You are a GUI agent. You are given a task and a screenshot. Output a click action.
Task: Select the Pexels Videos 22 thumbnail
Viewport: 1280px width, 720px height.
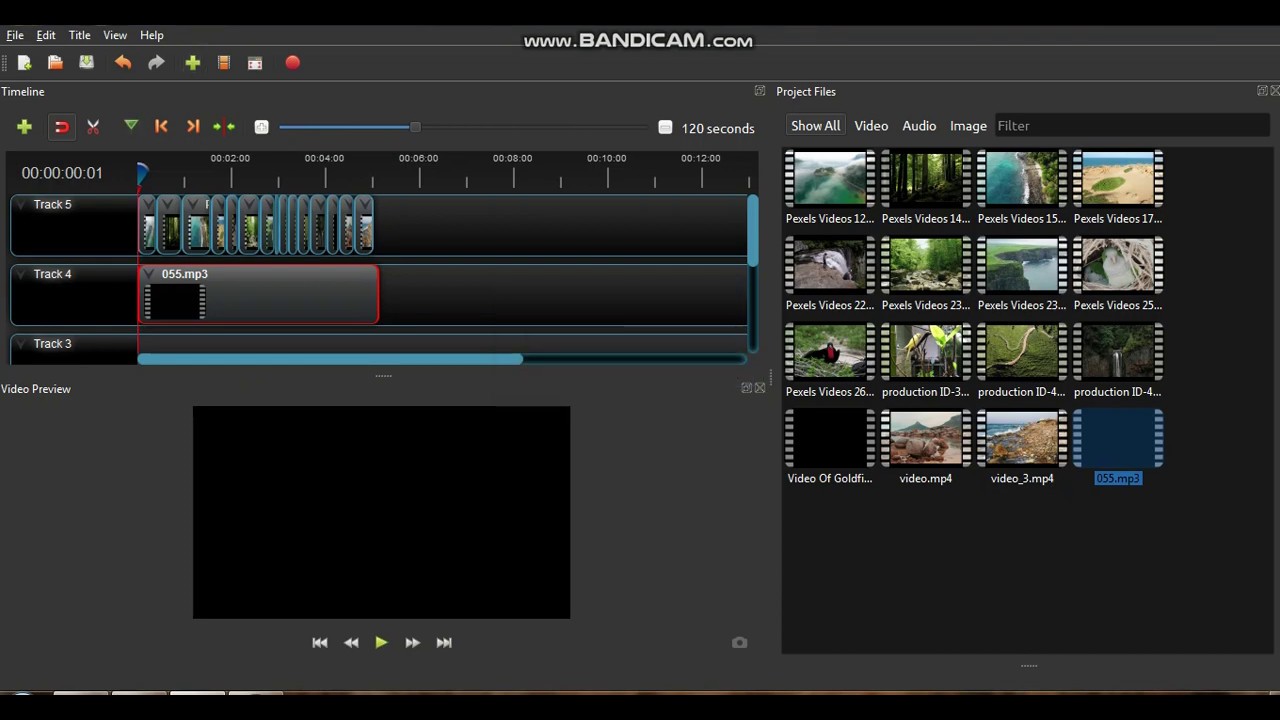[x=830, y=265]
